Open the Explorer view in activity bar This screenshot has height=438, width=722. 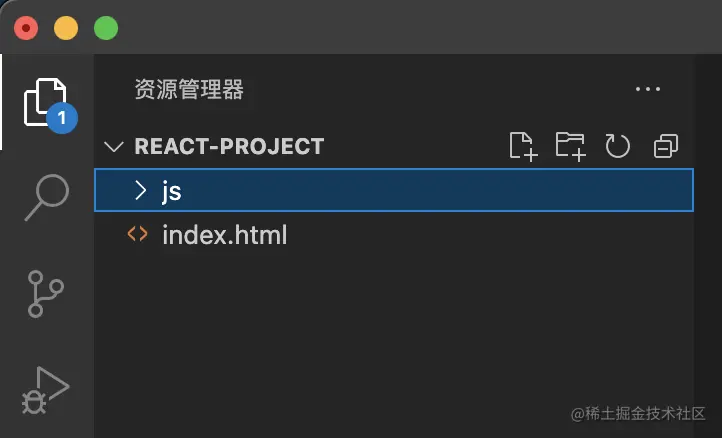click(46, 102)
